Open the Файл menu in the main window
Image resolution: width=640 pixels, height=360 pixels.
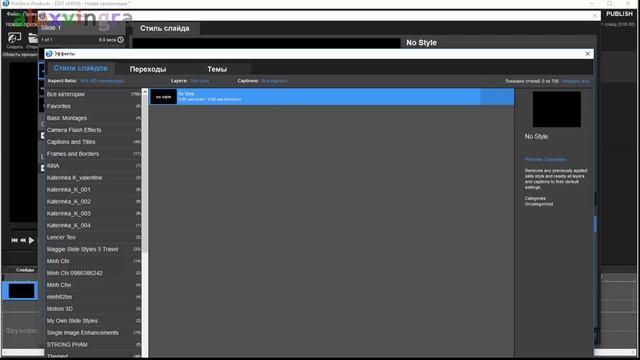pyautogui.click(x=13, y=14)
